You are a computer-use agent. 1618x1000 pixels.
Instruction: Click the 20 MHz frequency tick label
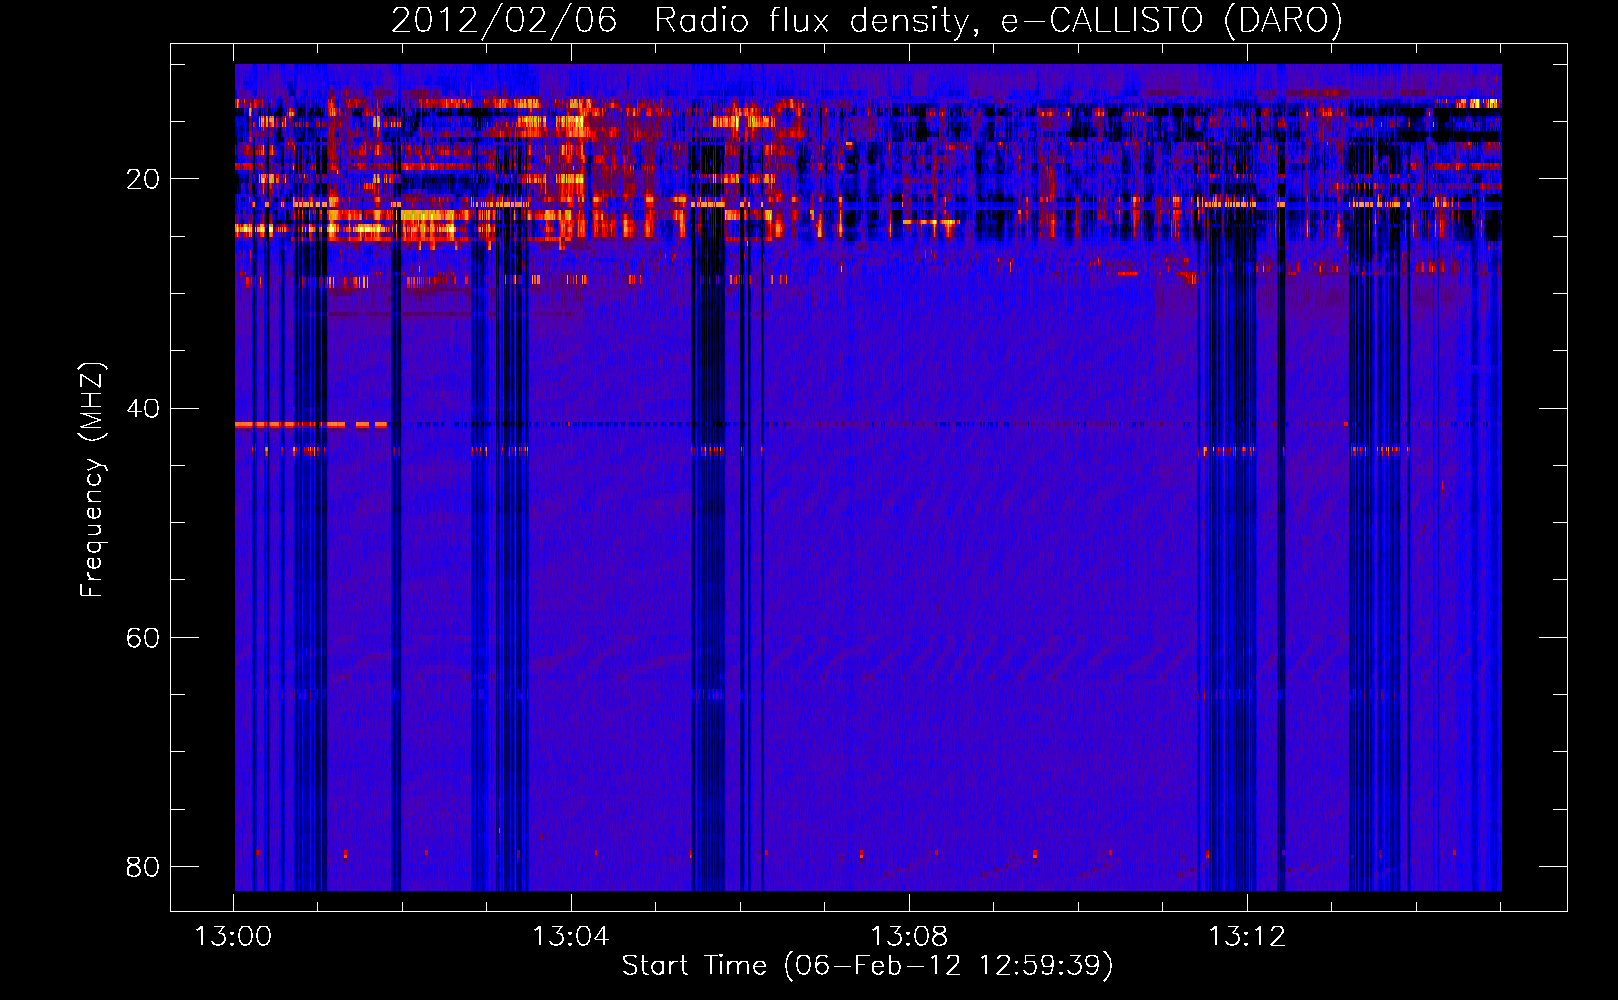[143, 179]
